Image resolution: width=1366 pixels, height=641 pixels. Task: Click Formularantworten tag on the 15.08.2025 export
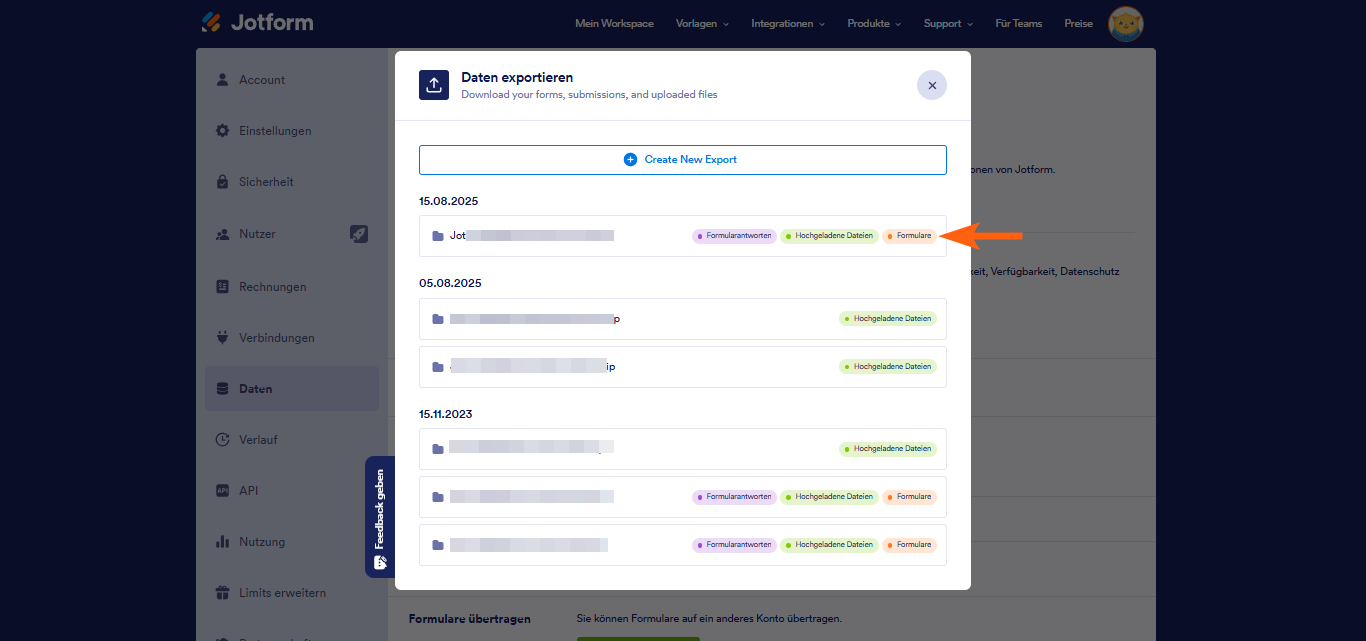(x=734, y=236)
